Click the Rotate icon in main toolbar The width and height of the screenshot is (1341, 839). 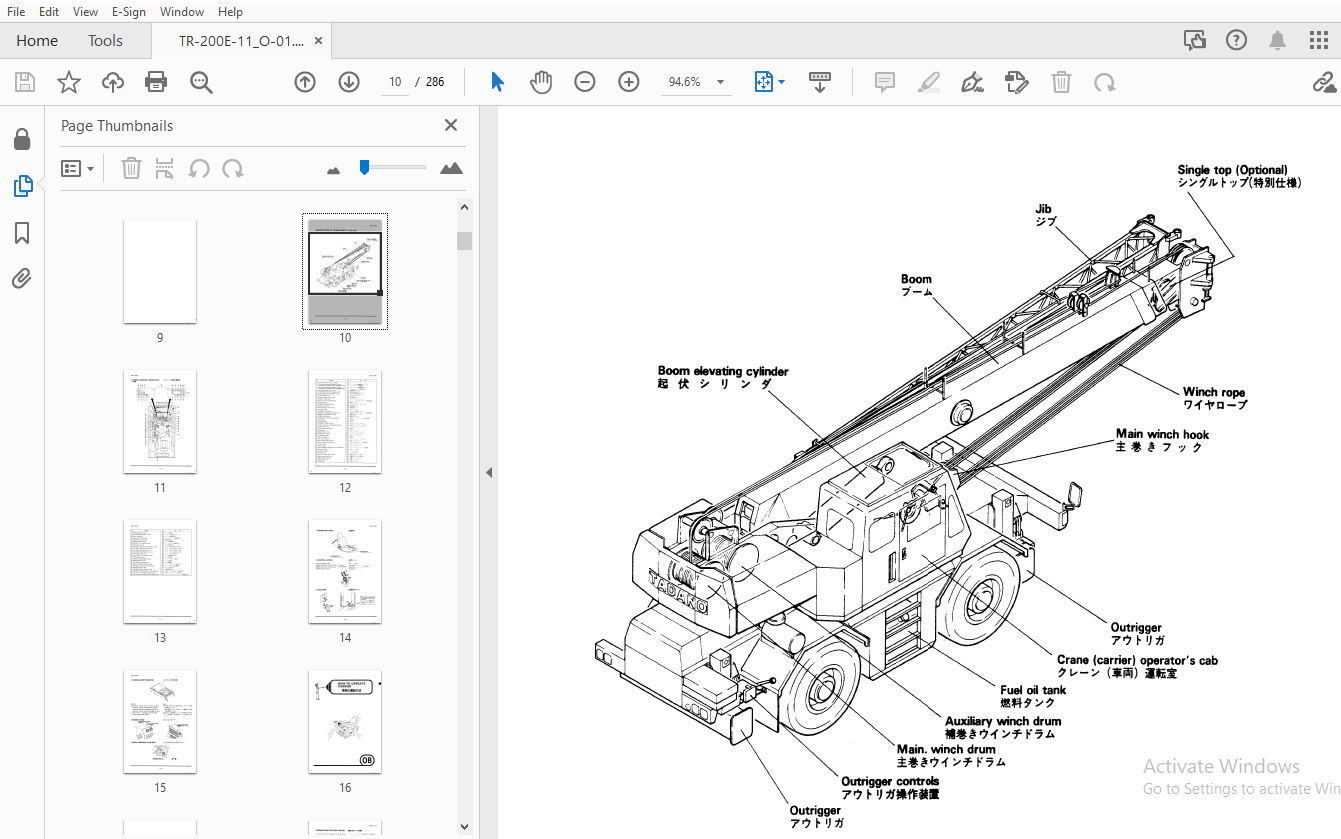tap(1105, 82)
